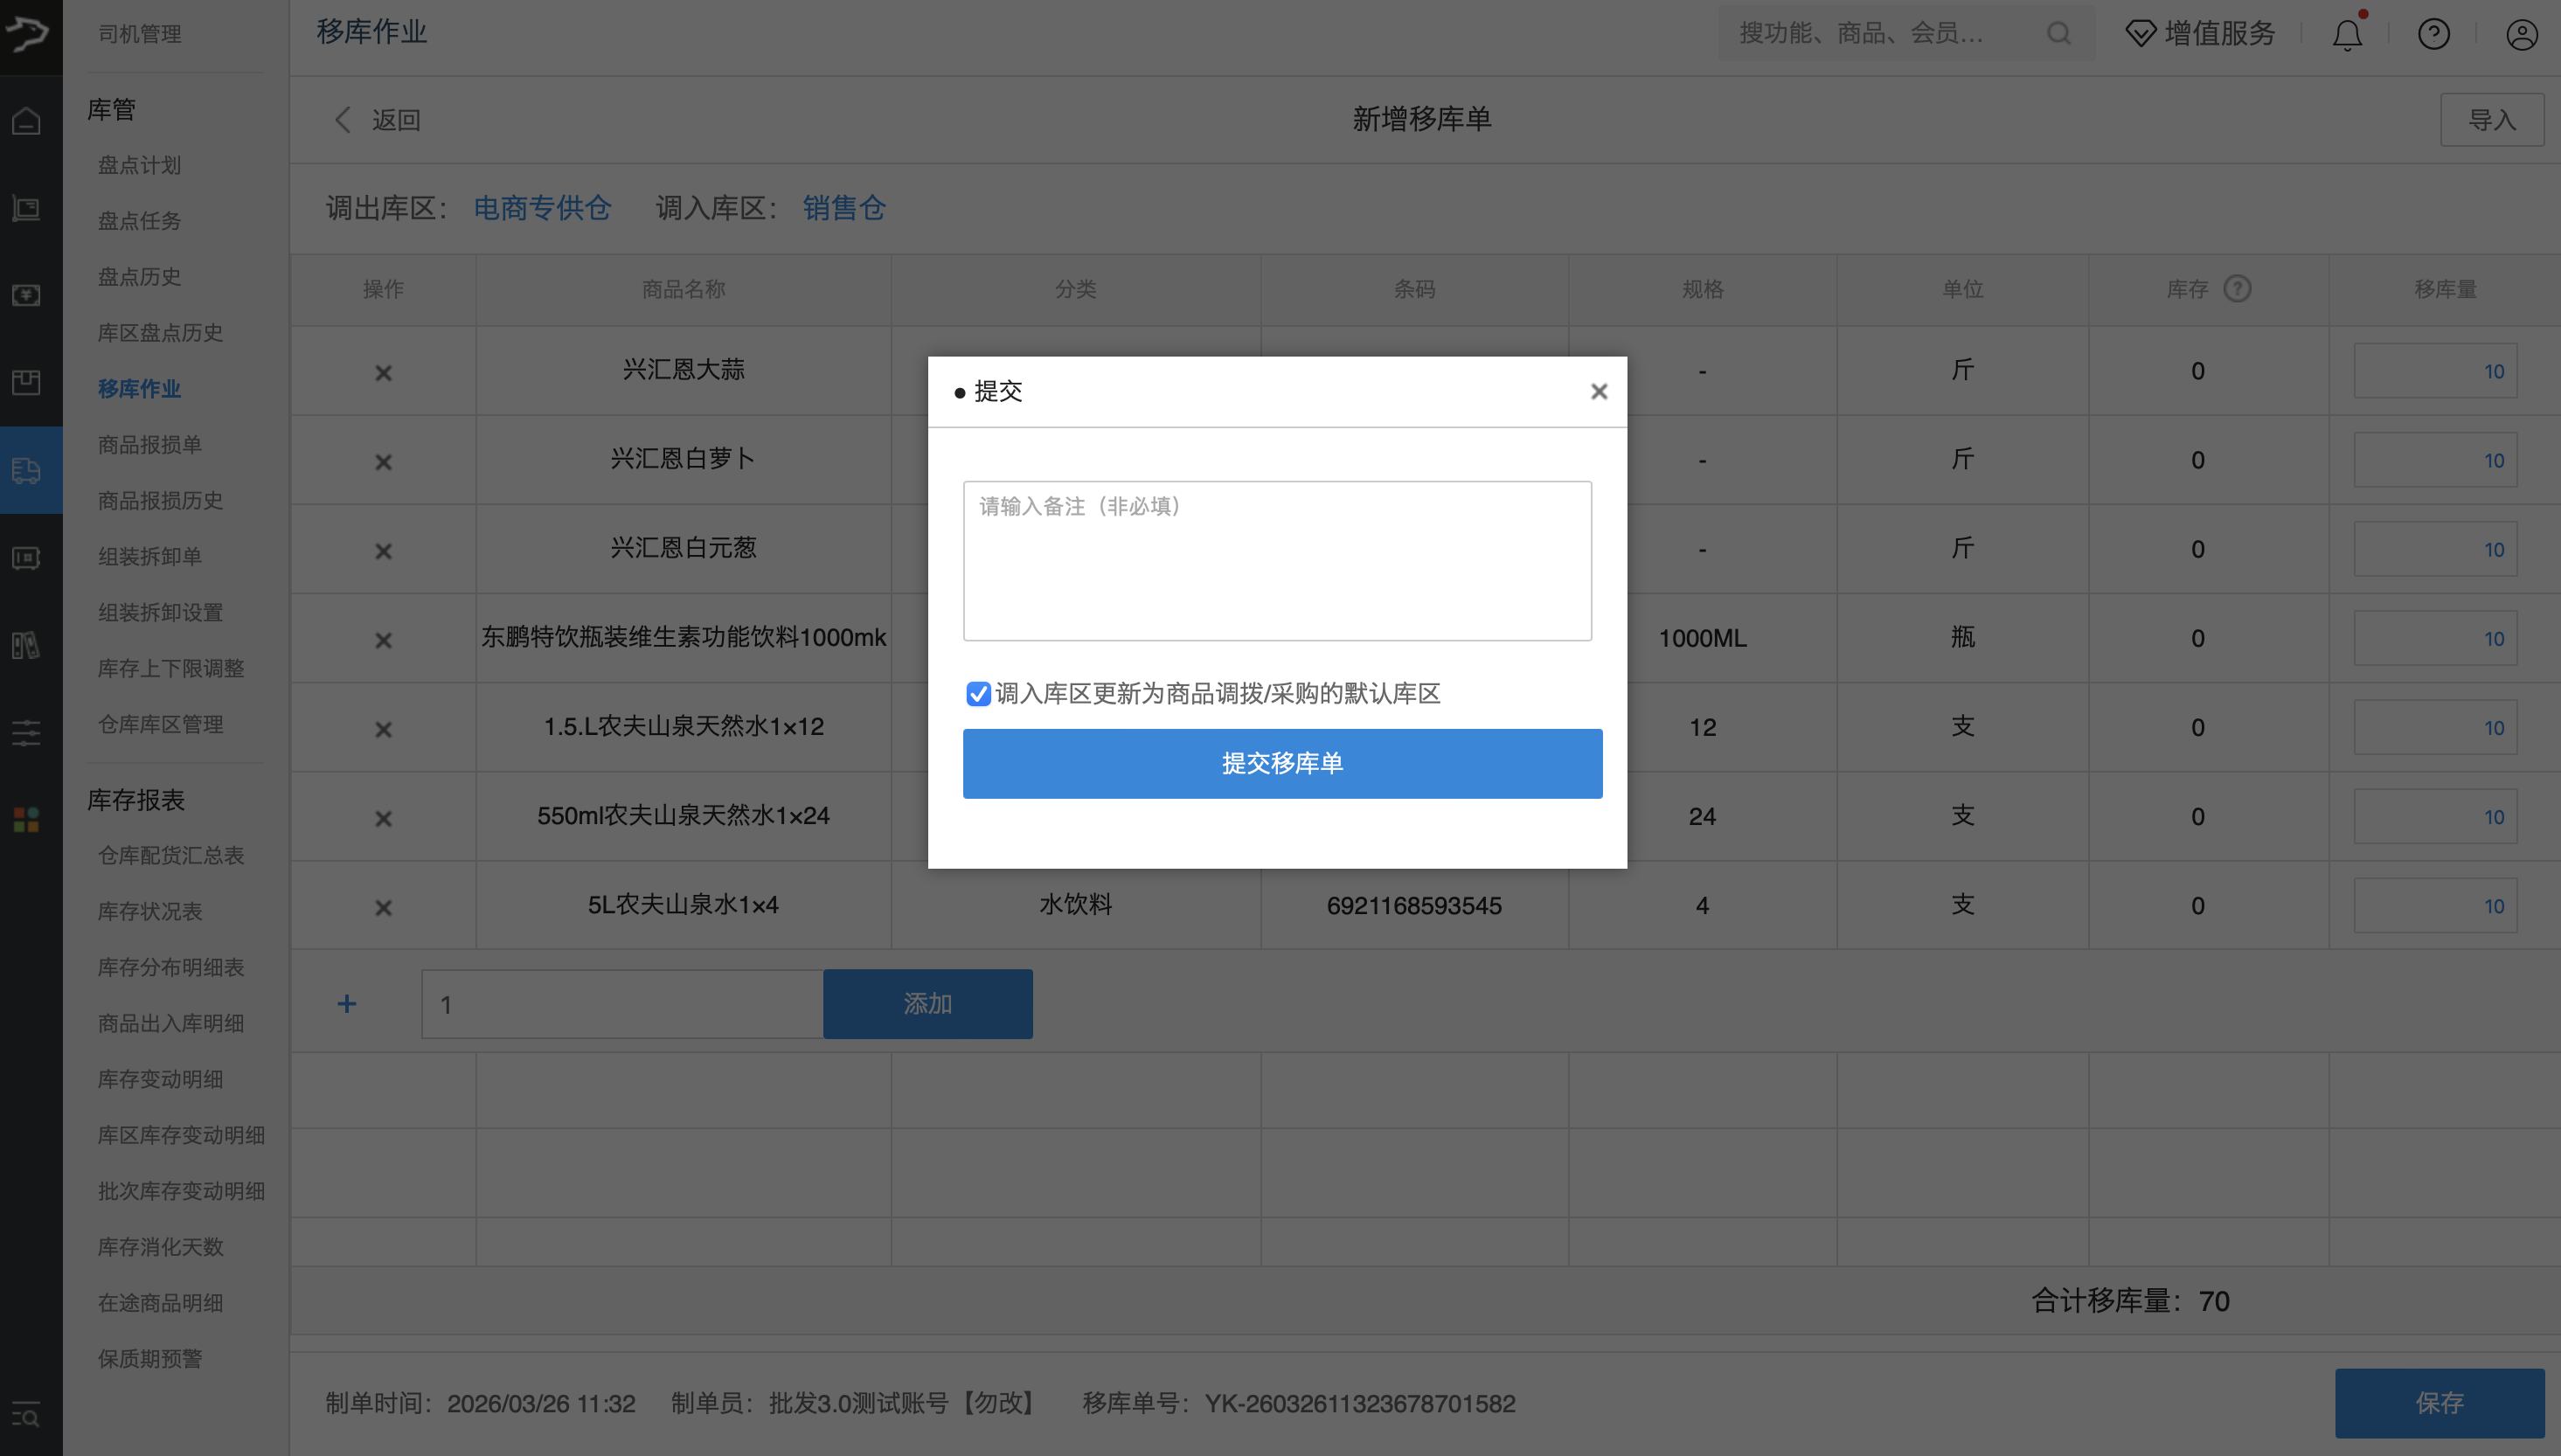Click the 保存 button at bottom right
Image resolution: width=2561 pixels, height=1456 pixels.
pyautogui.click(x=2440, y=1403)
